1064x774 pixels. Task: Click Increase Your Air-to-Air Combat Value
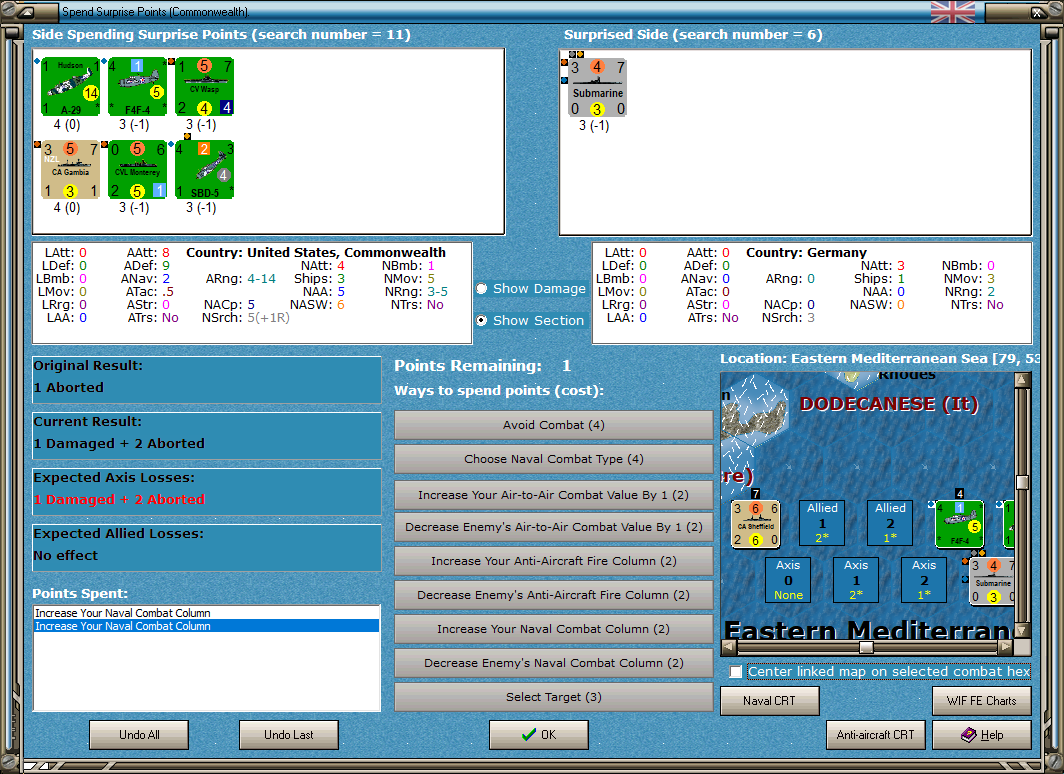(554, 495)
